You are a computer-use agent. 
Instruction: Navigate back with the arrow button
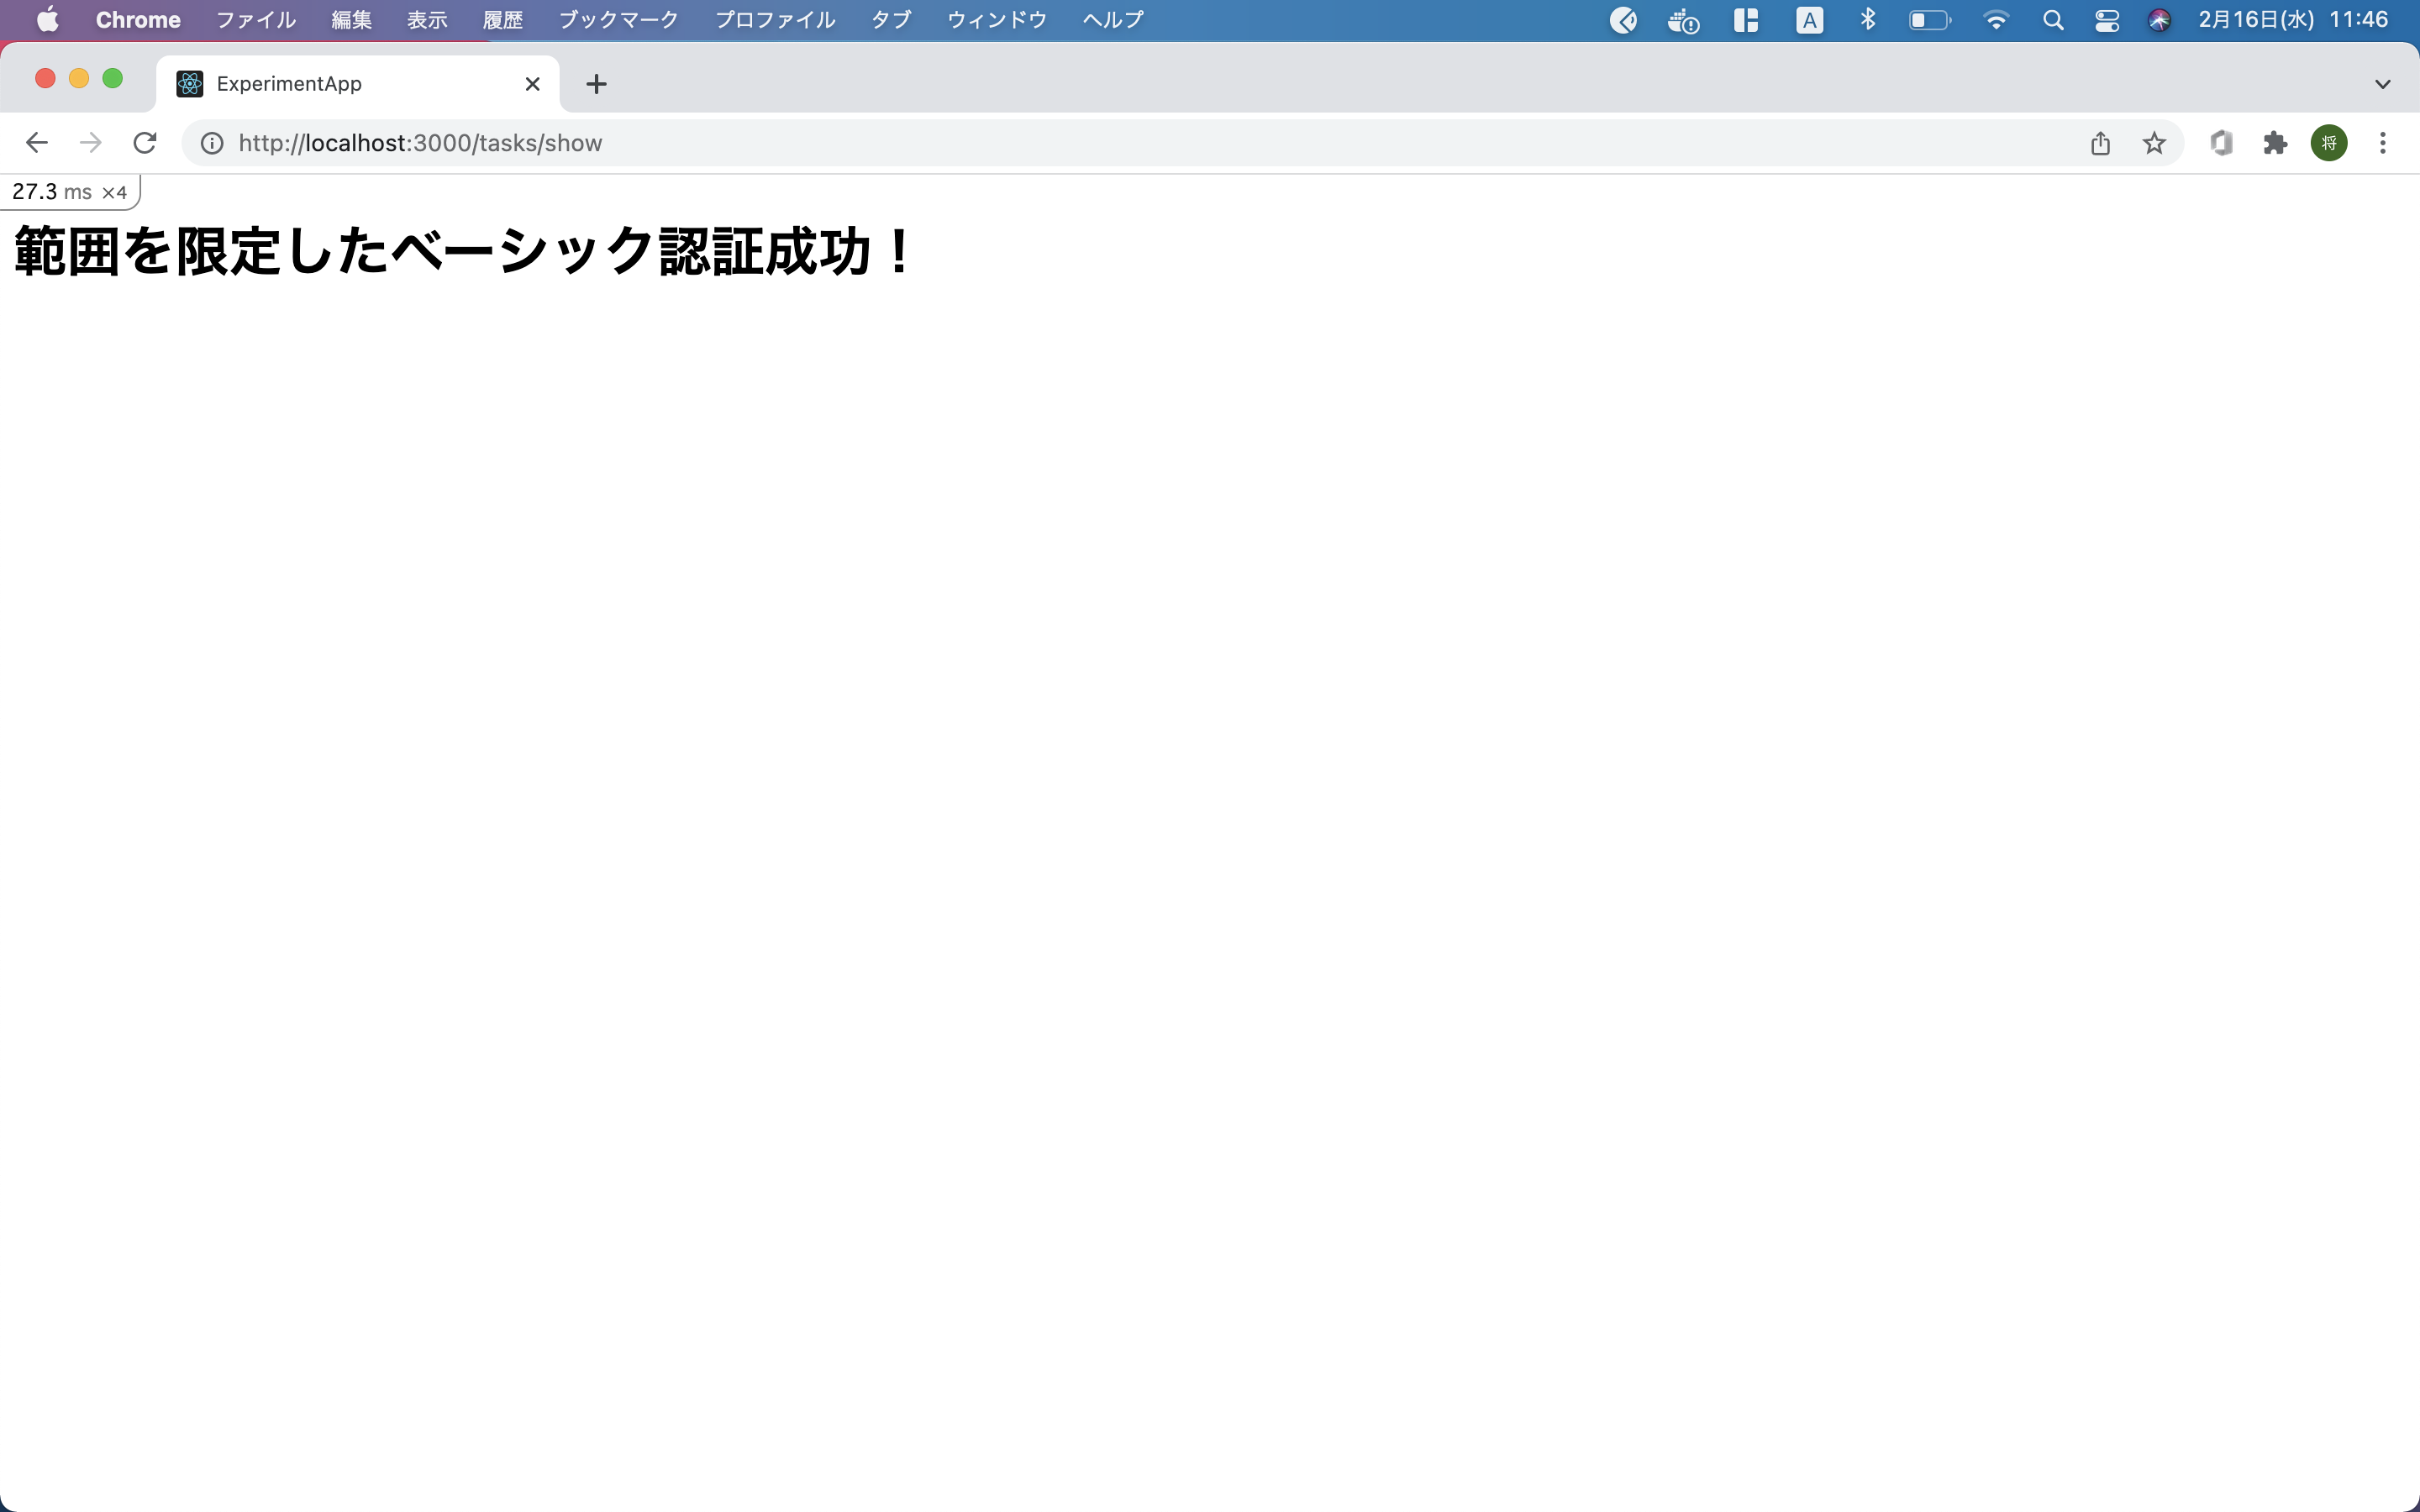36,142
